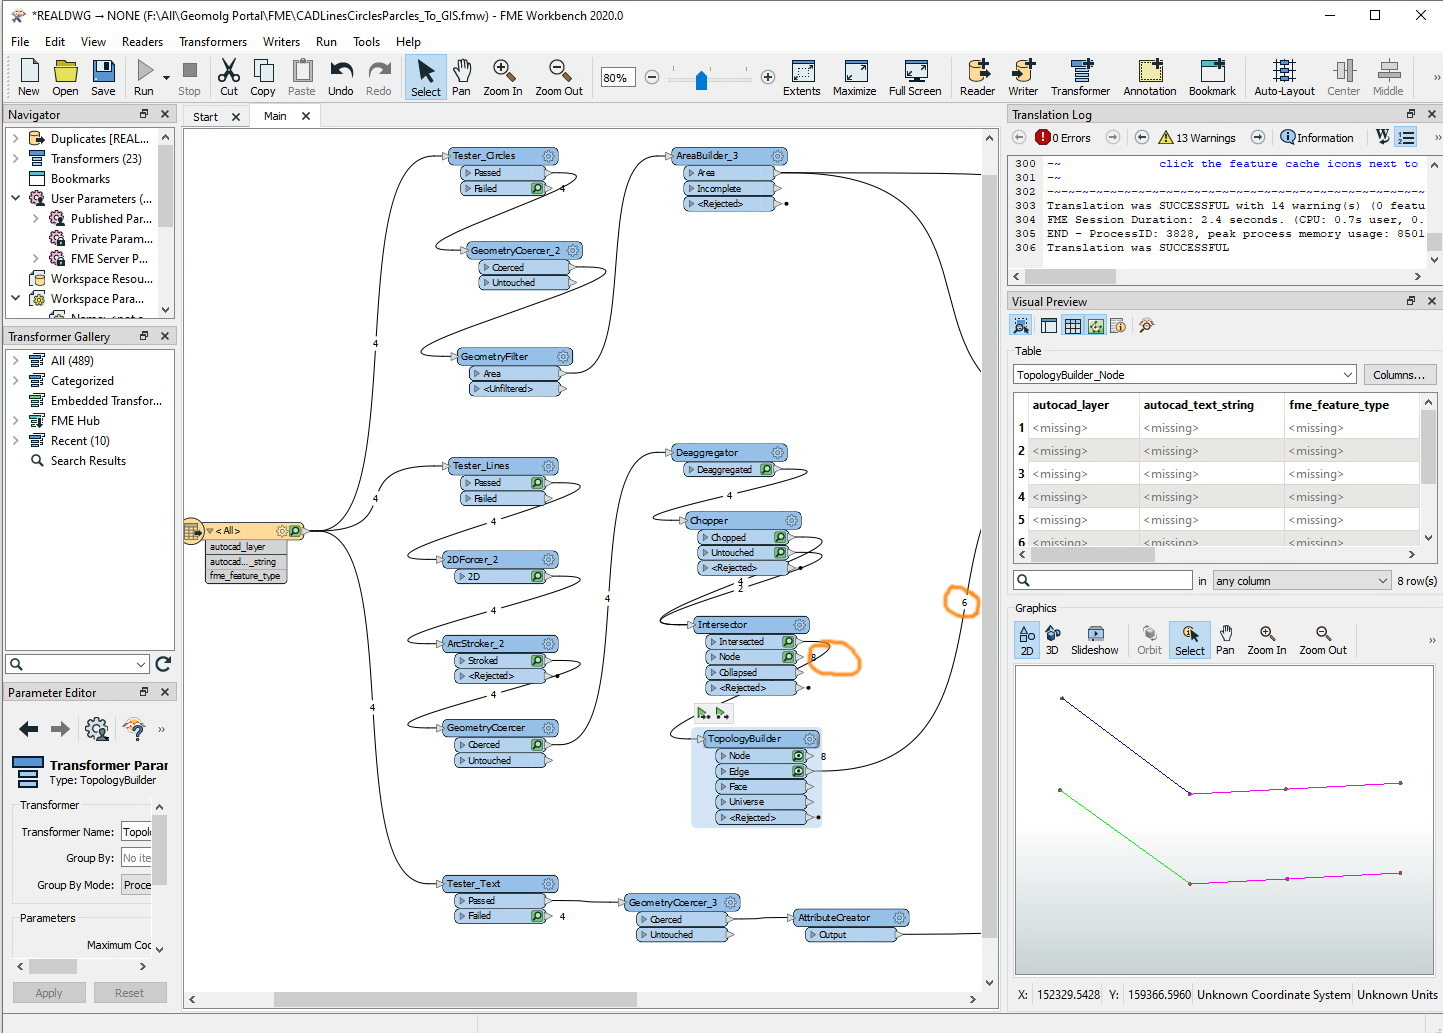Add a Reader to the workspace
1443x1033 pixels.
(x=977, y=77)
